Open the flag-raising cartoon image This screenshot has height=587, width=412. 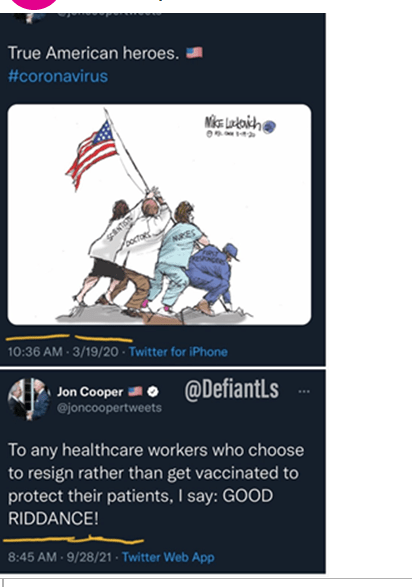click(x=159, y=215)
